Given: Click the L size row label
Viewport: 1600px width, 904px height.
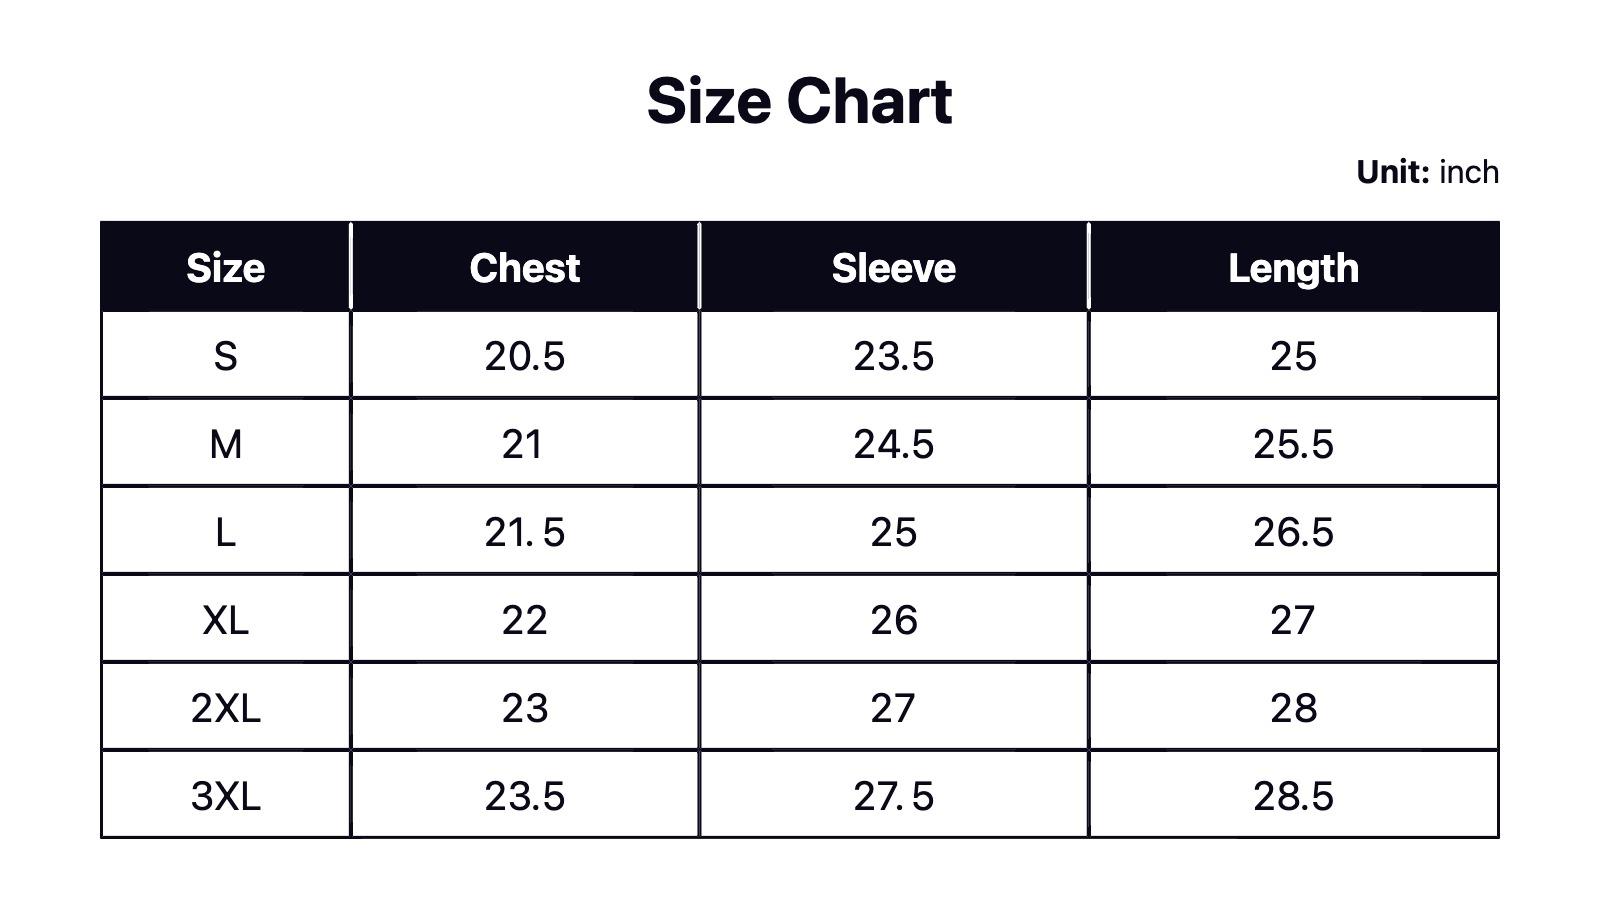Looking at the screenshot, I should (x=226, y=532).
